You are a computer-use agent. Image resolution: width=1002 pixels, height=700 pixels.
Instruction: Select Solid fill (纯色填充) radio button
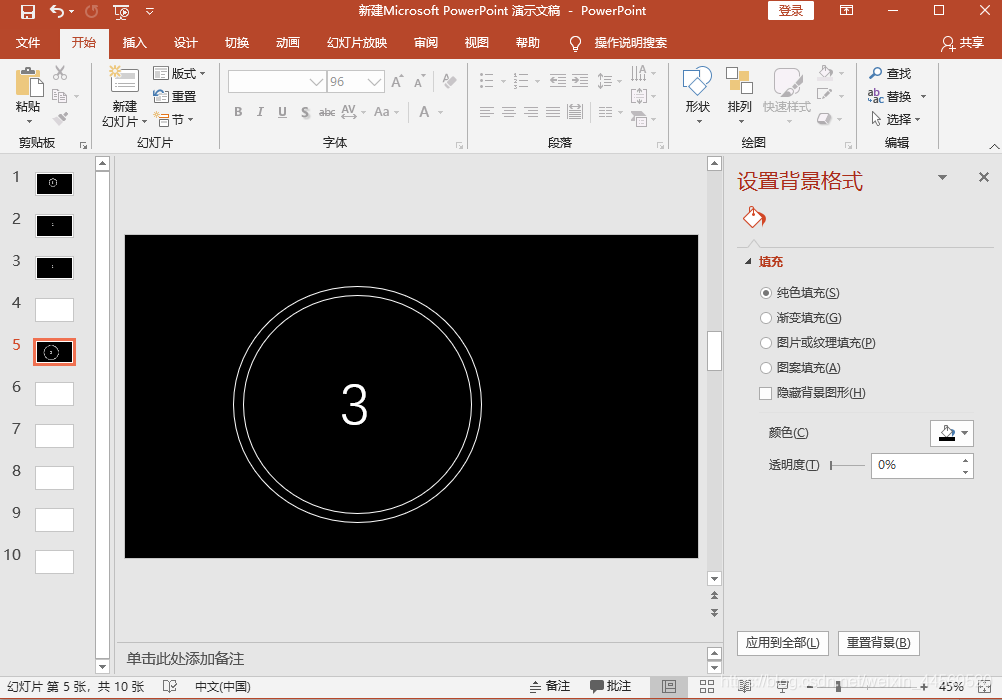point(766,293)
